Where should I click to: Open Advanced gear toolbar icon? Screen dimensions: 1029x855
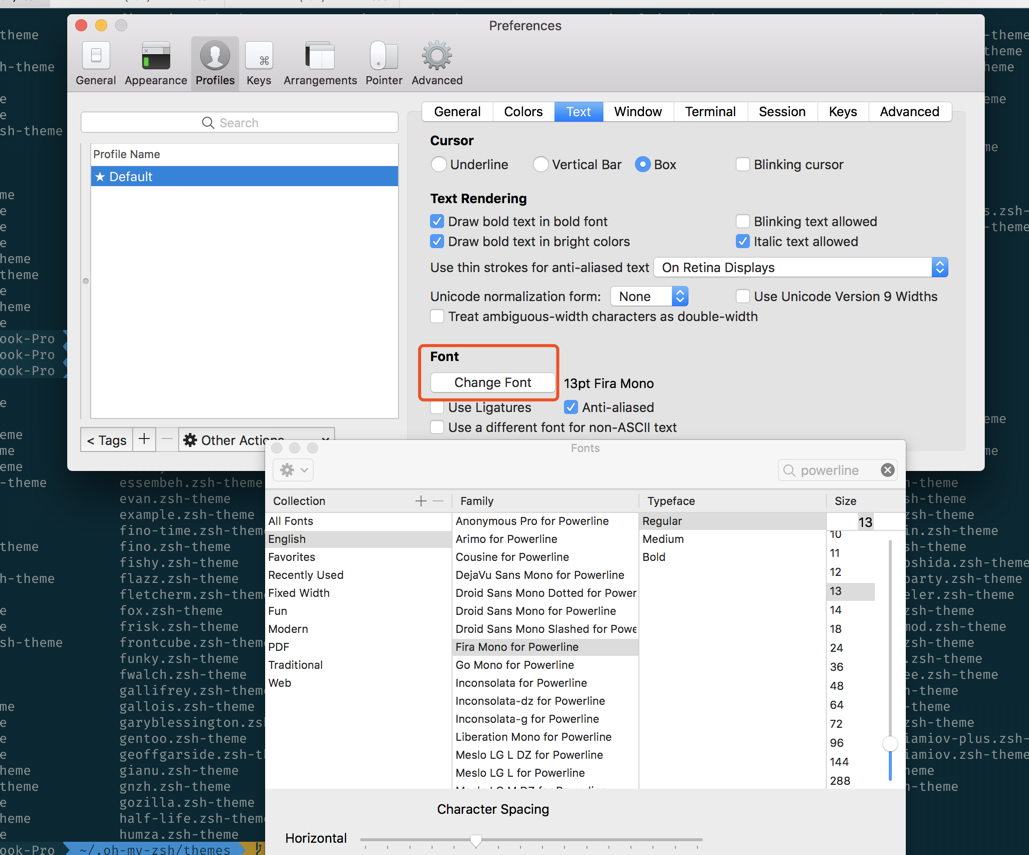point(436,63)
